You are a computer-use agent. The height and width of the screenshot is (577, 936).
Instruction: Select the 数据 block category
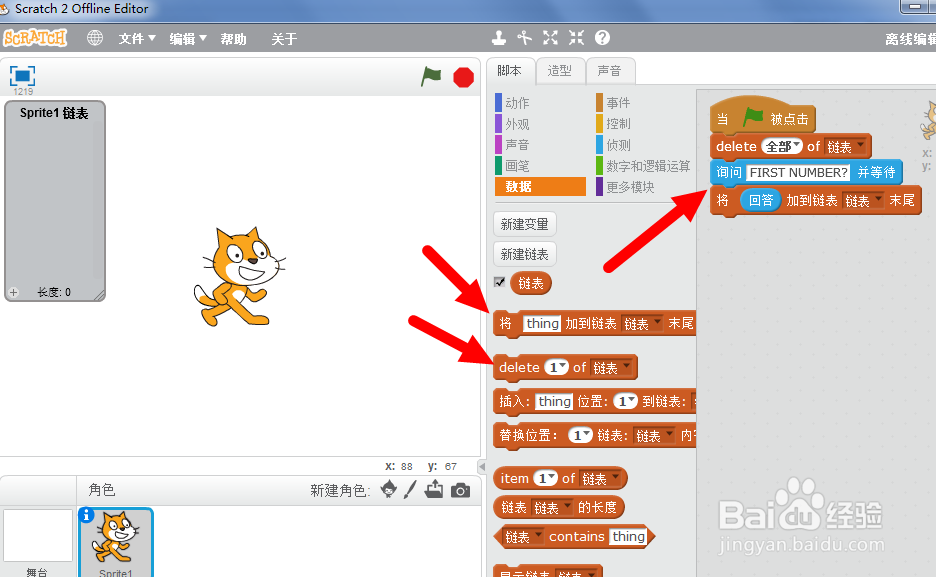point(540,186)
